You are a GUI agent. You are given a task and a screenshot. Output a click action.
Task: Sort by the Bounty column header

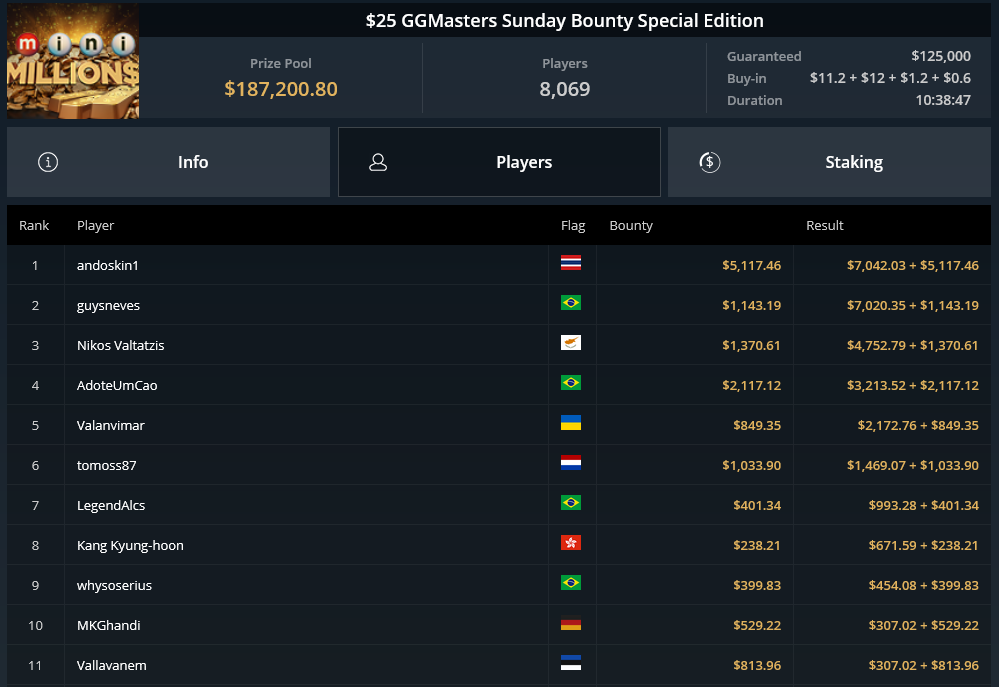631,226
